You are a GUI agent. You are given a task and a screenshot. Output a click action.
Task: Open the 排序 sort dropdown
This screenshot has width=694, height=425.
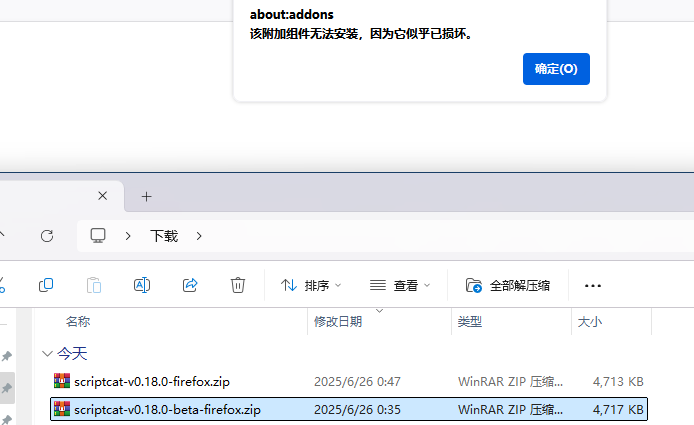(x=311, y=285)
